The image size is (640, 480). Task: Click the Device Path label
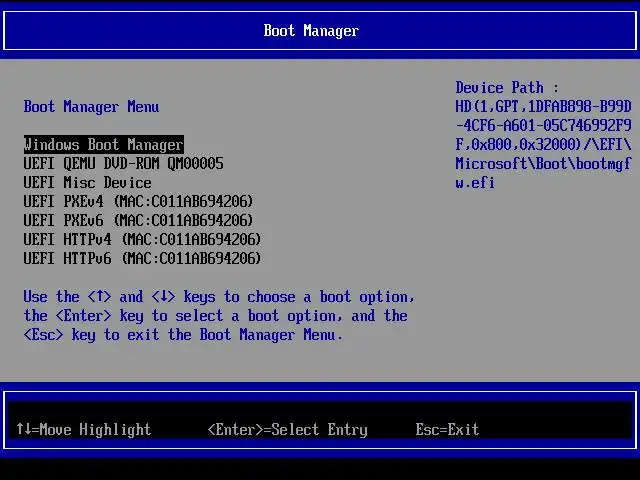coord(507,88)
